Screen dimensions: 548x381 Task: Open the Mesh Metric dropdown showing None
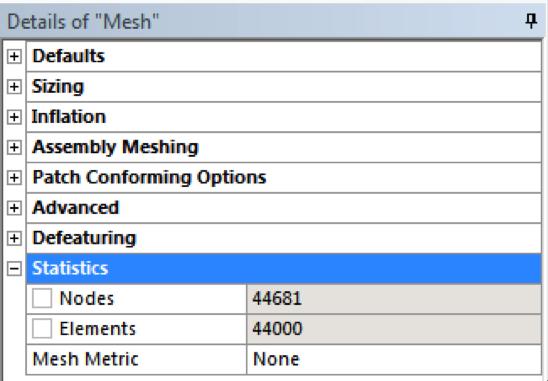(x=394, y=359)
